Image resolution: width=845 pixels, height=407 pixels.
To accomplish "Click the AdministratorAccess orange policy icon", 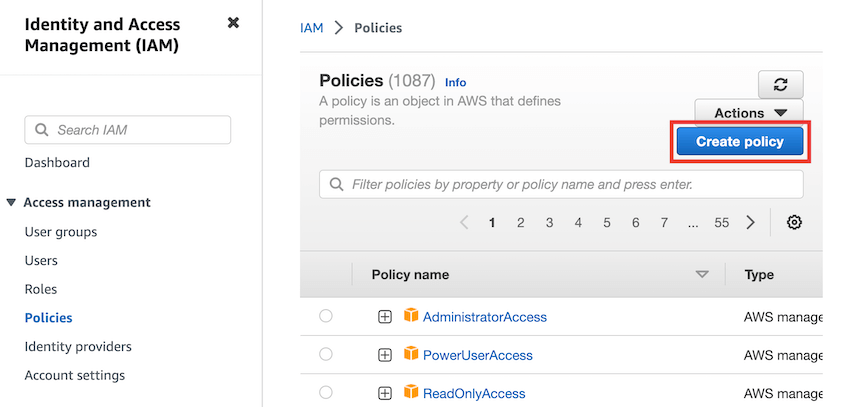I will 411,315.
